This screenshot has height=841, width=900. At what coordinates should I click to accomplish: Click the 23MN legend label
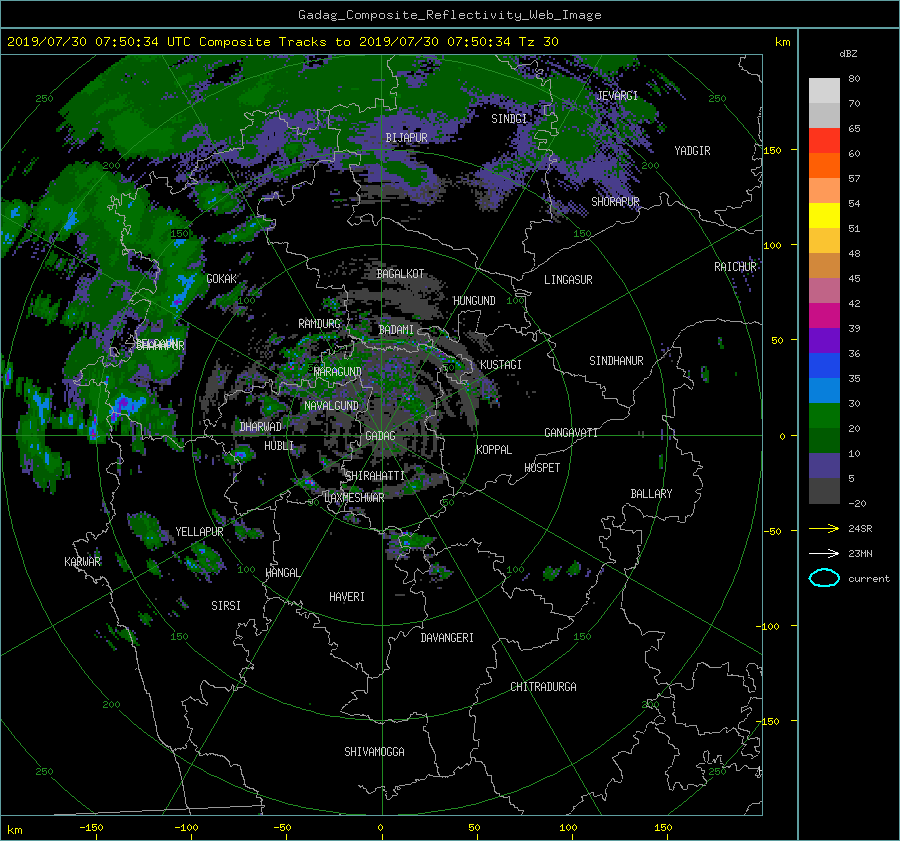(860, 554)
